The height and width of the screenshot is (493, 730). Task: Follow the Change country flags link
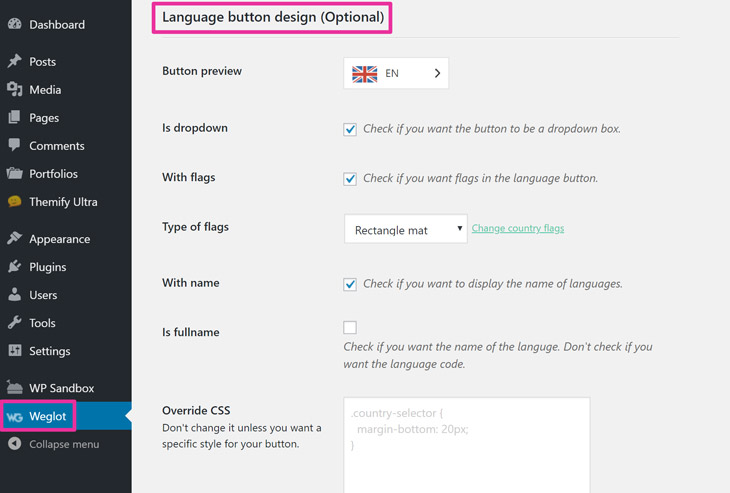518,228
